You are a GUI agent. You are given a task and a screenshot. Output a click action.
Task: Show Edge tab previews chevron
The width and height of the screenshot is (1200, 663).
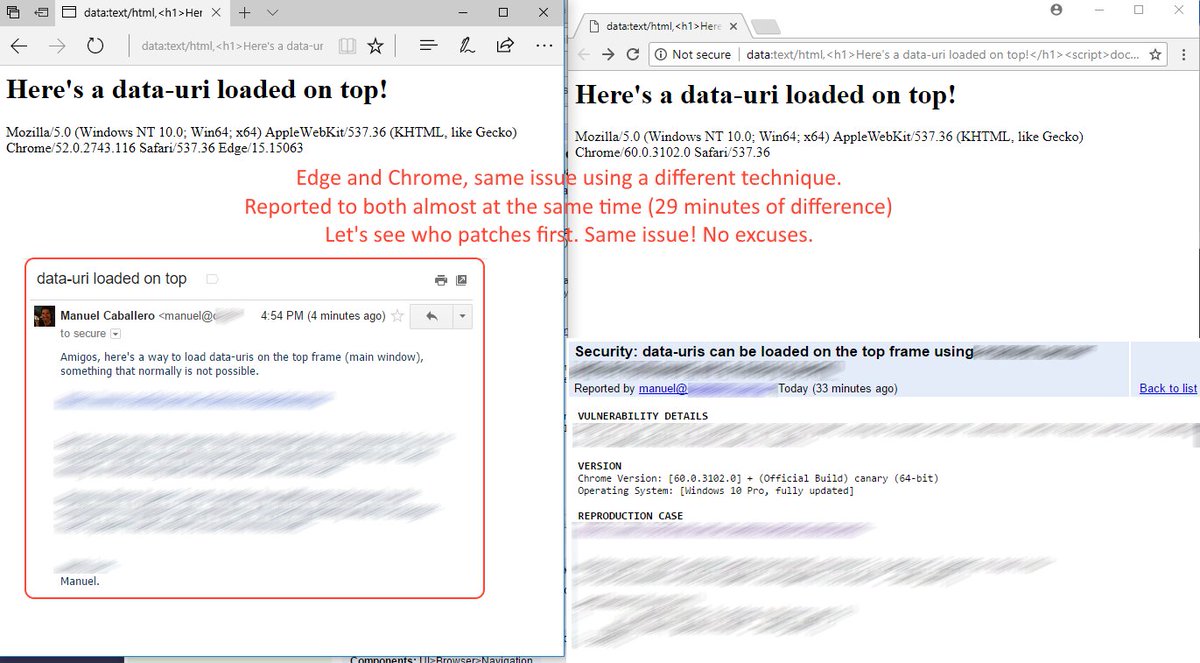coord(273,12)
